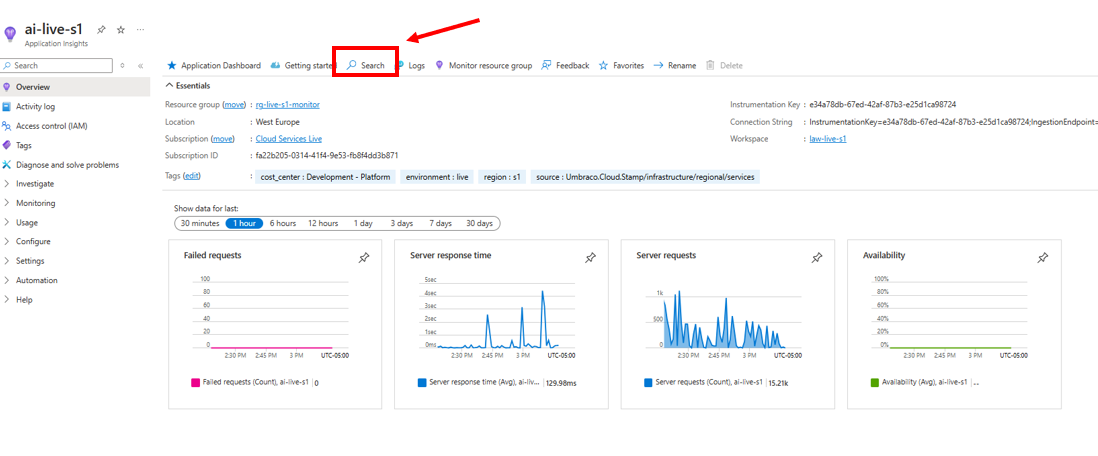Pin the Server response time chart
Image resolution: width=1098 pixels, height=456 pixels.
click(x=590, y=258)
